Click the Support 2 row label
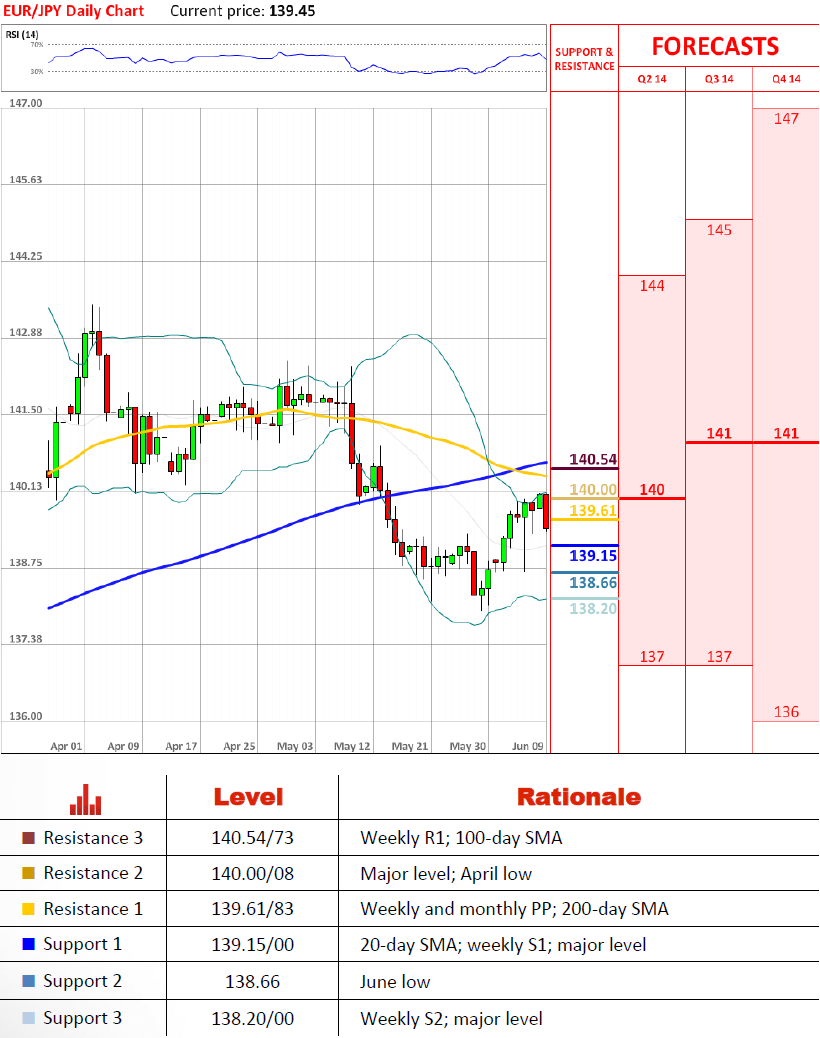 point(83,982)
